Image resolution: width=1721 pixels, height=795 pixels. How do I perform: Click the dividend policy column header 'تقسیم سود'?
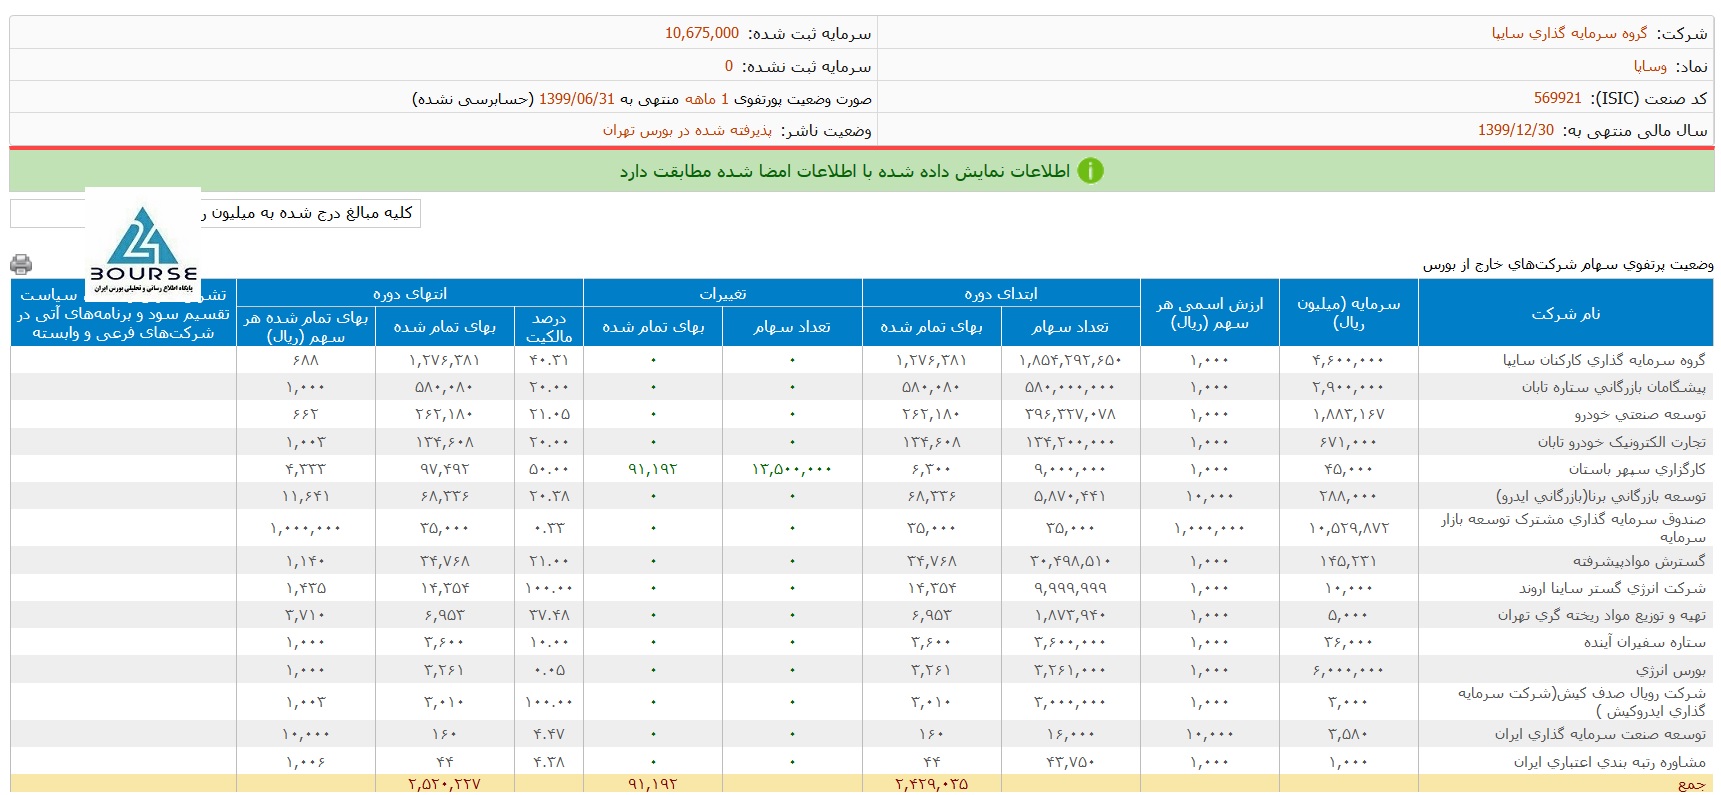124,313
